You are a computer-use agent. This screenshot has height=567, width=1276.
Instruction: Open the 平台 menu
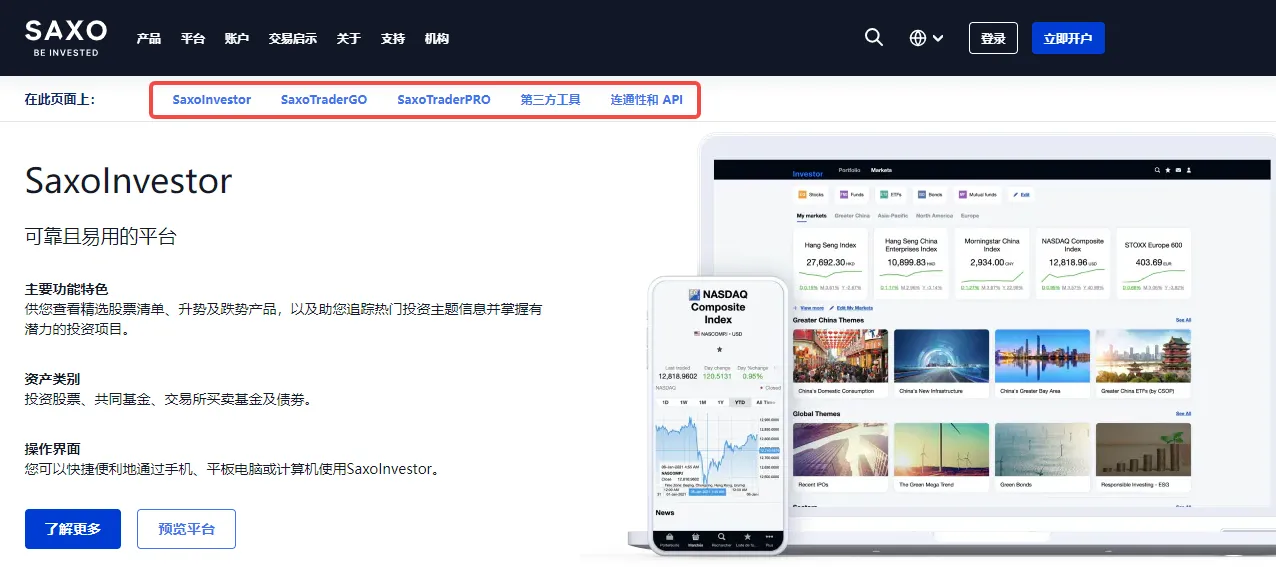(193, 39)
